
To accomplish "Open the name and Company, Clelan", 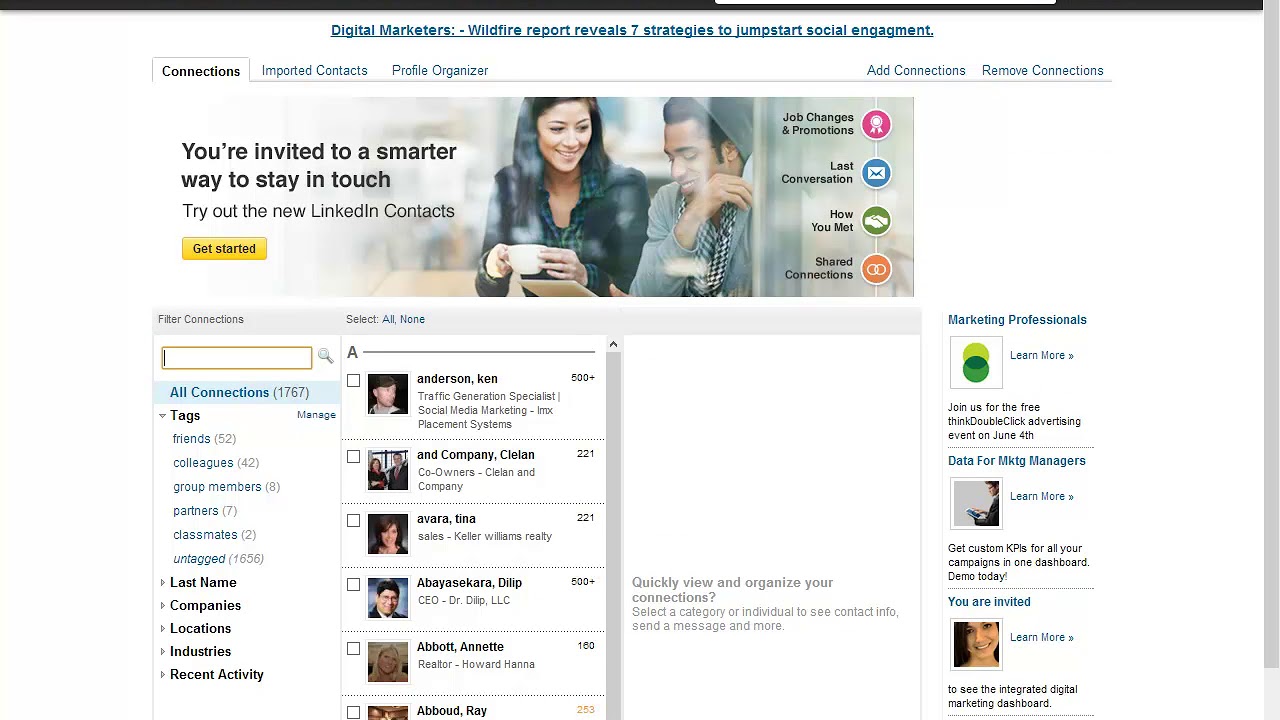I will point(476,455).
